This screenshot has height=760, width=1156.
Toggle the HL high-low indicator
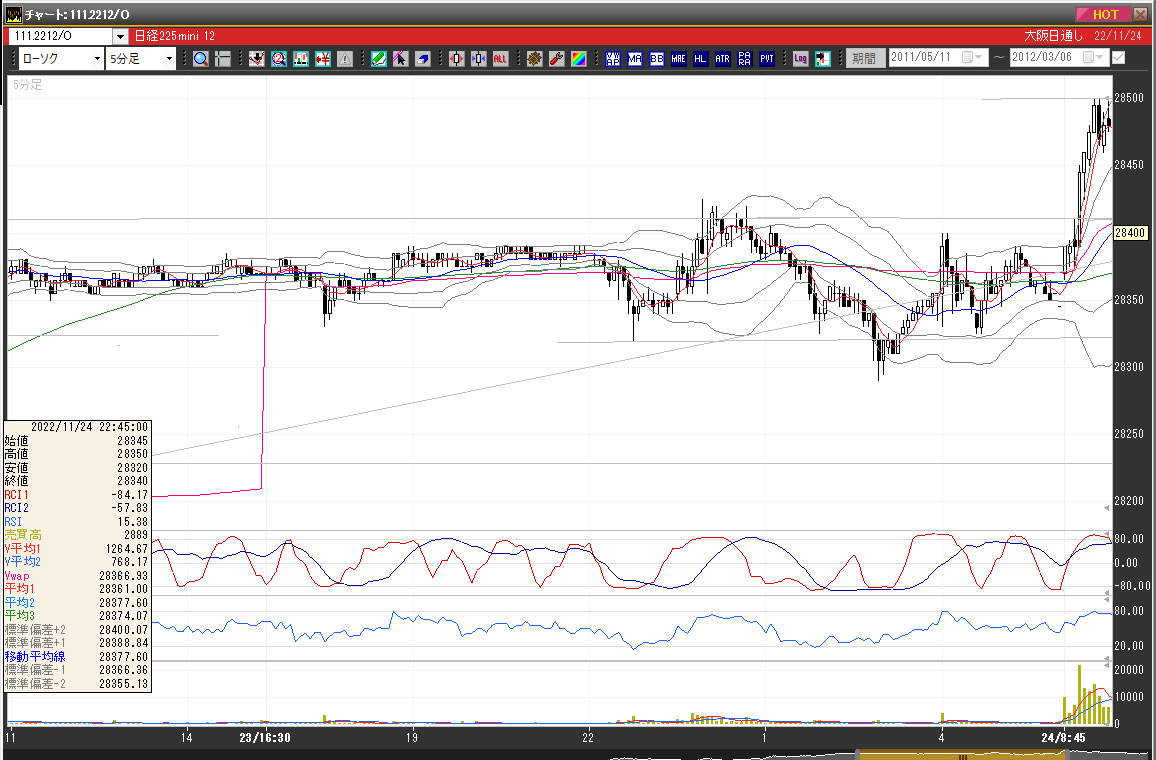tap(700, 59)
